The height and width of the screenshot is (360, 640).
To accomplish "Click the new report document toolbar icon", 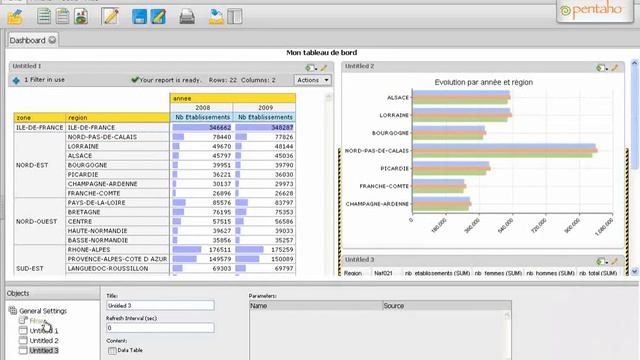I will tap(44, 16).
